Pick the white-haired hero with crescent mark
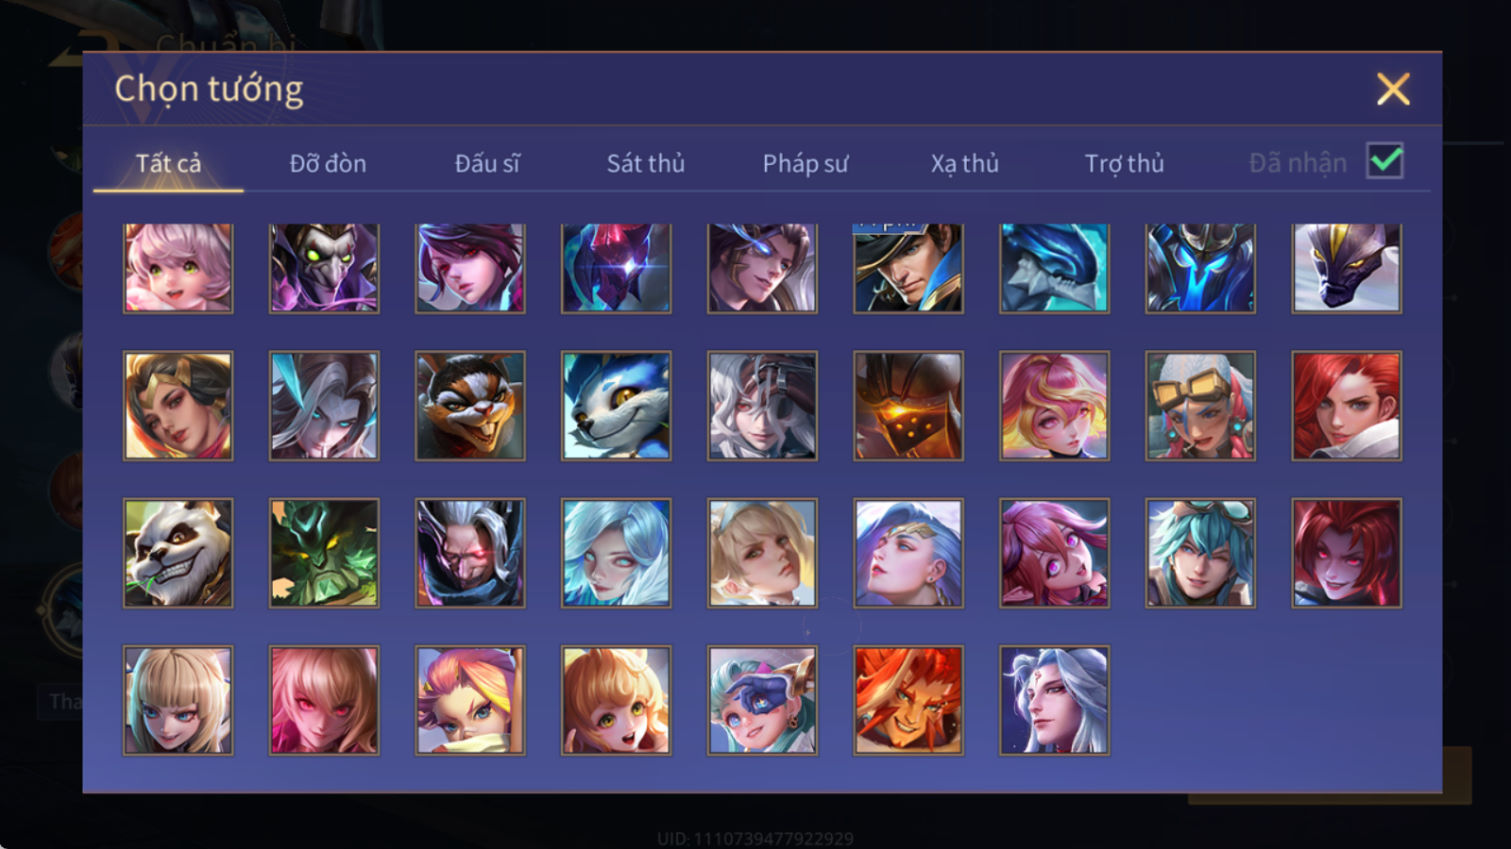1511x849 pixels. [x=1054, y=700]
